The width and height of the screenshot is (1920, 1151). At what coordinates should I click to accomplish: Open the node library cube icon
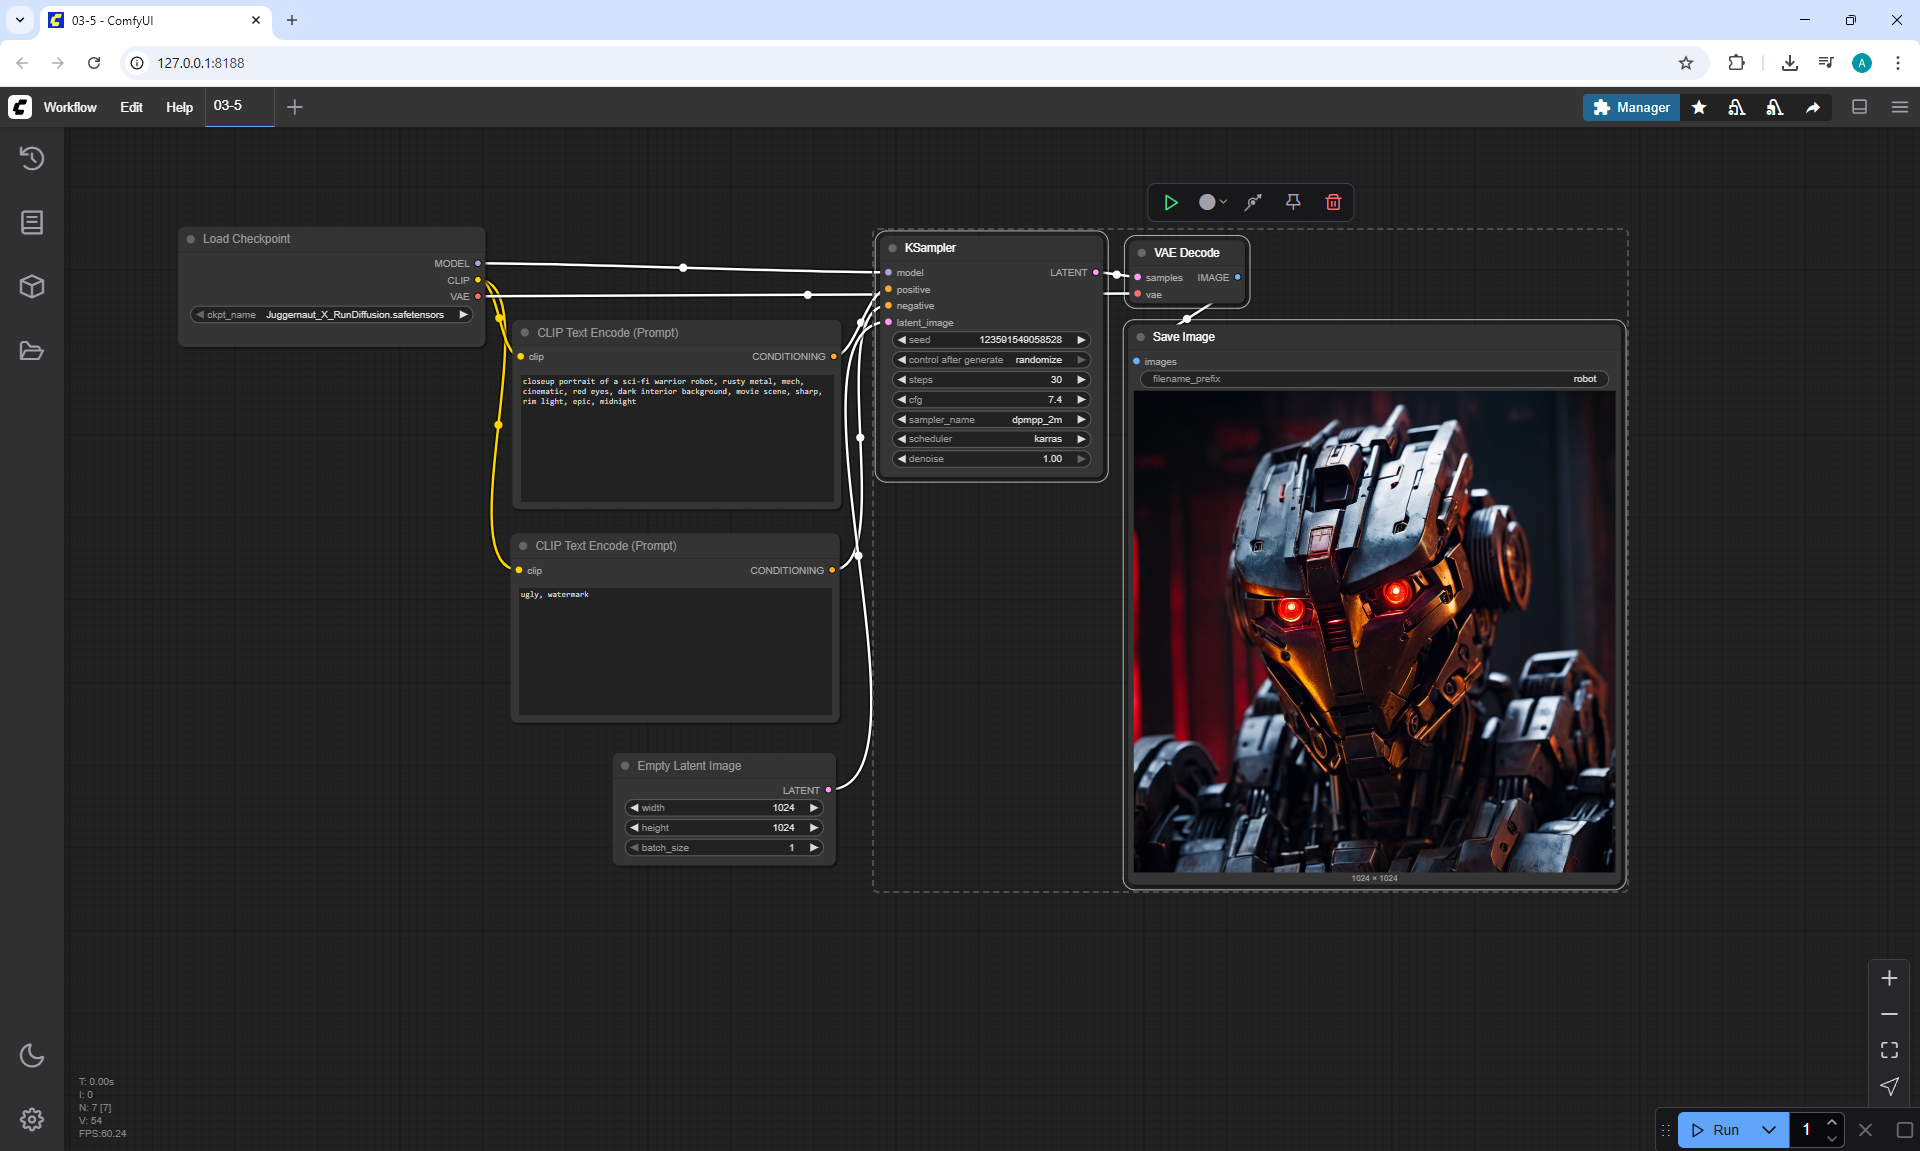point(32,287)
